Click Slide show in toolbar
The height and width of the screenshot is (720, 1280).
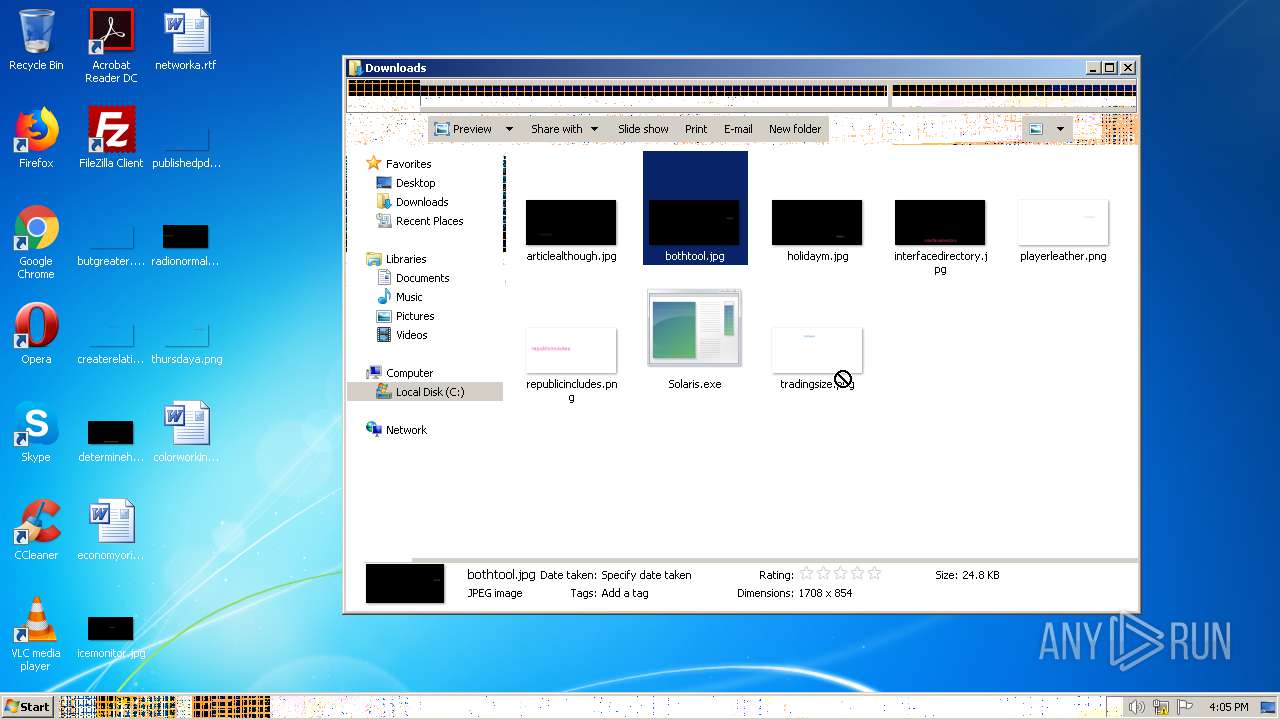pyautogui.click(x=643, y=129)
